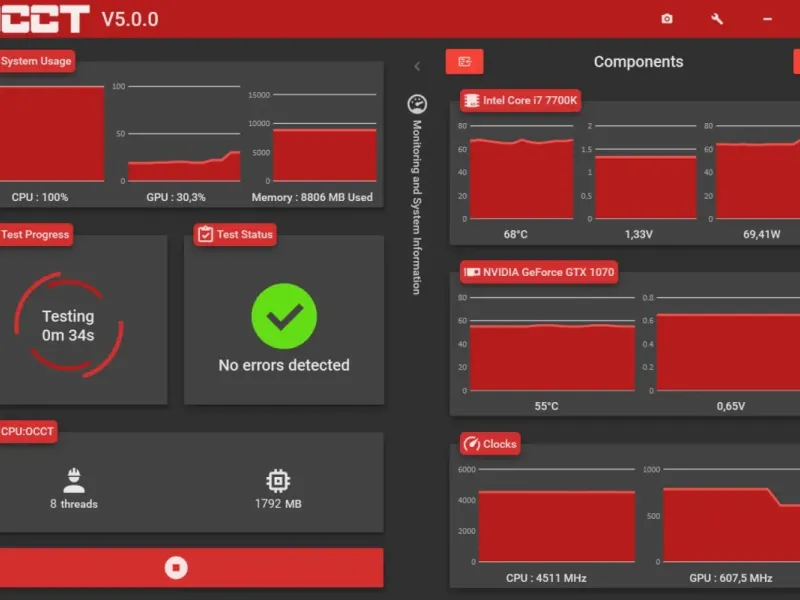Click the memory chip icon
The height and width of the screenshot is (600, 800).
(278, 481)
